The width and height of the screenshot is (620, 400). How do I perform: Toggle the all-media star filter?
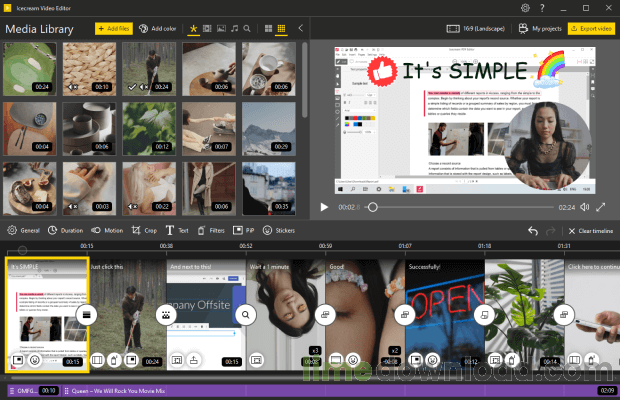pos(193,29)
